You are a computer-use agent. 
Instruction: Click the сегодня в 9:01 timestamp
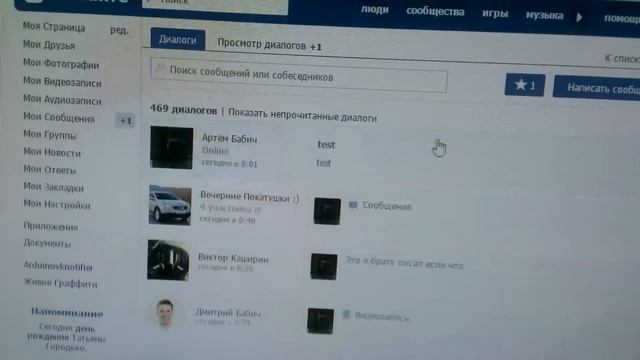(x=229, y=163)
